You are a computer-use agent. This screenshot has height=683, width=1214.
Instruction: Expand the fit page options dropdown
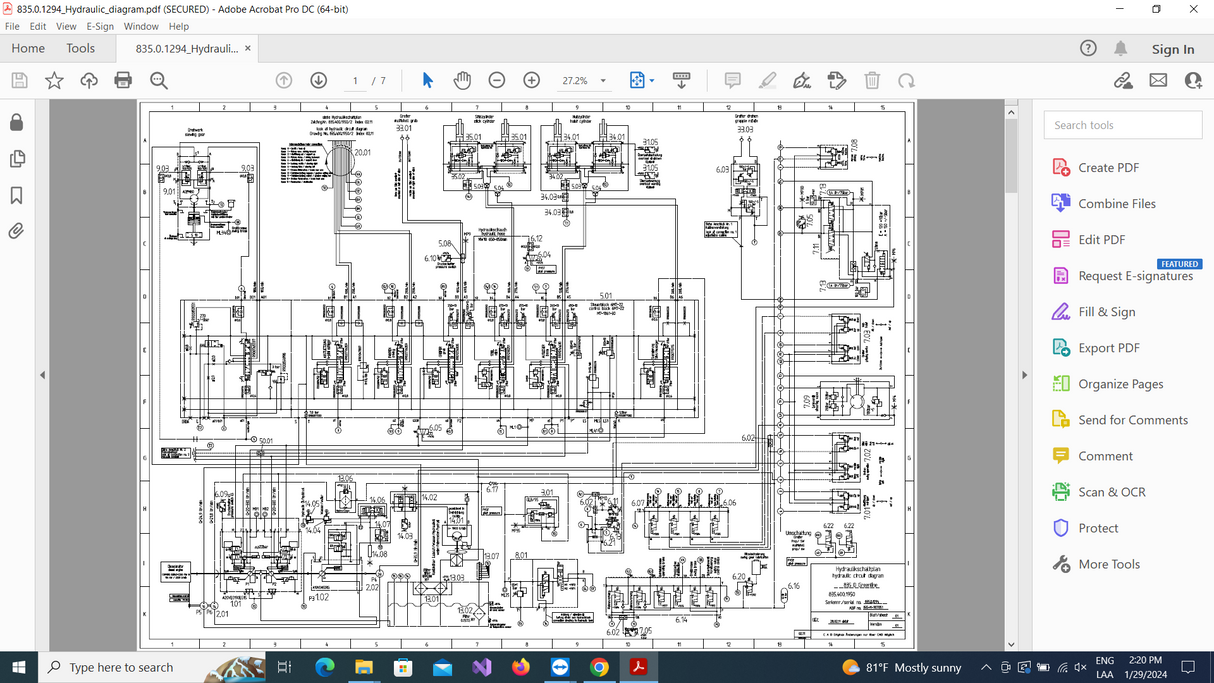pos(652,81)
